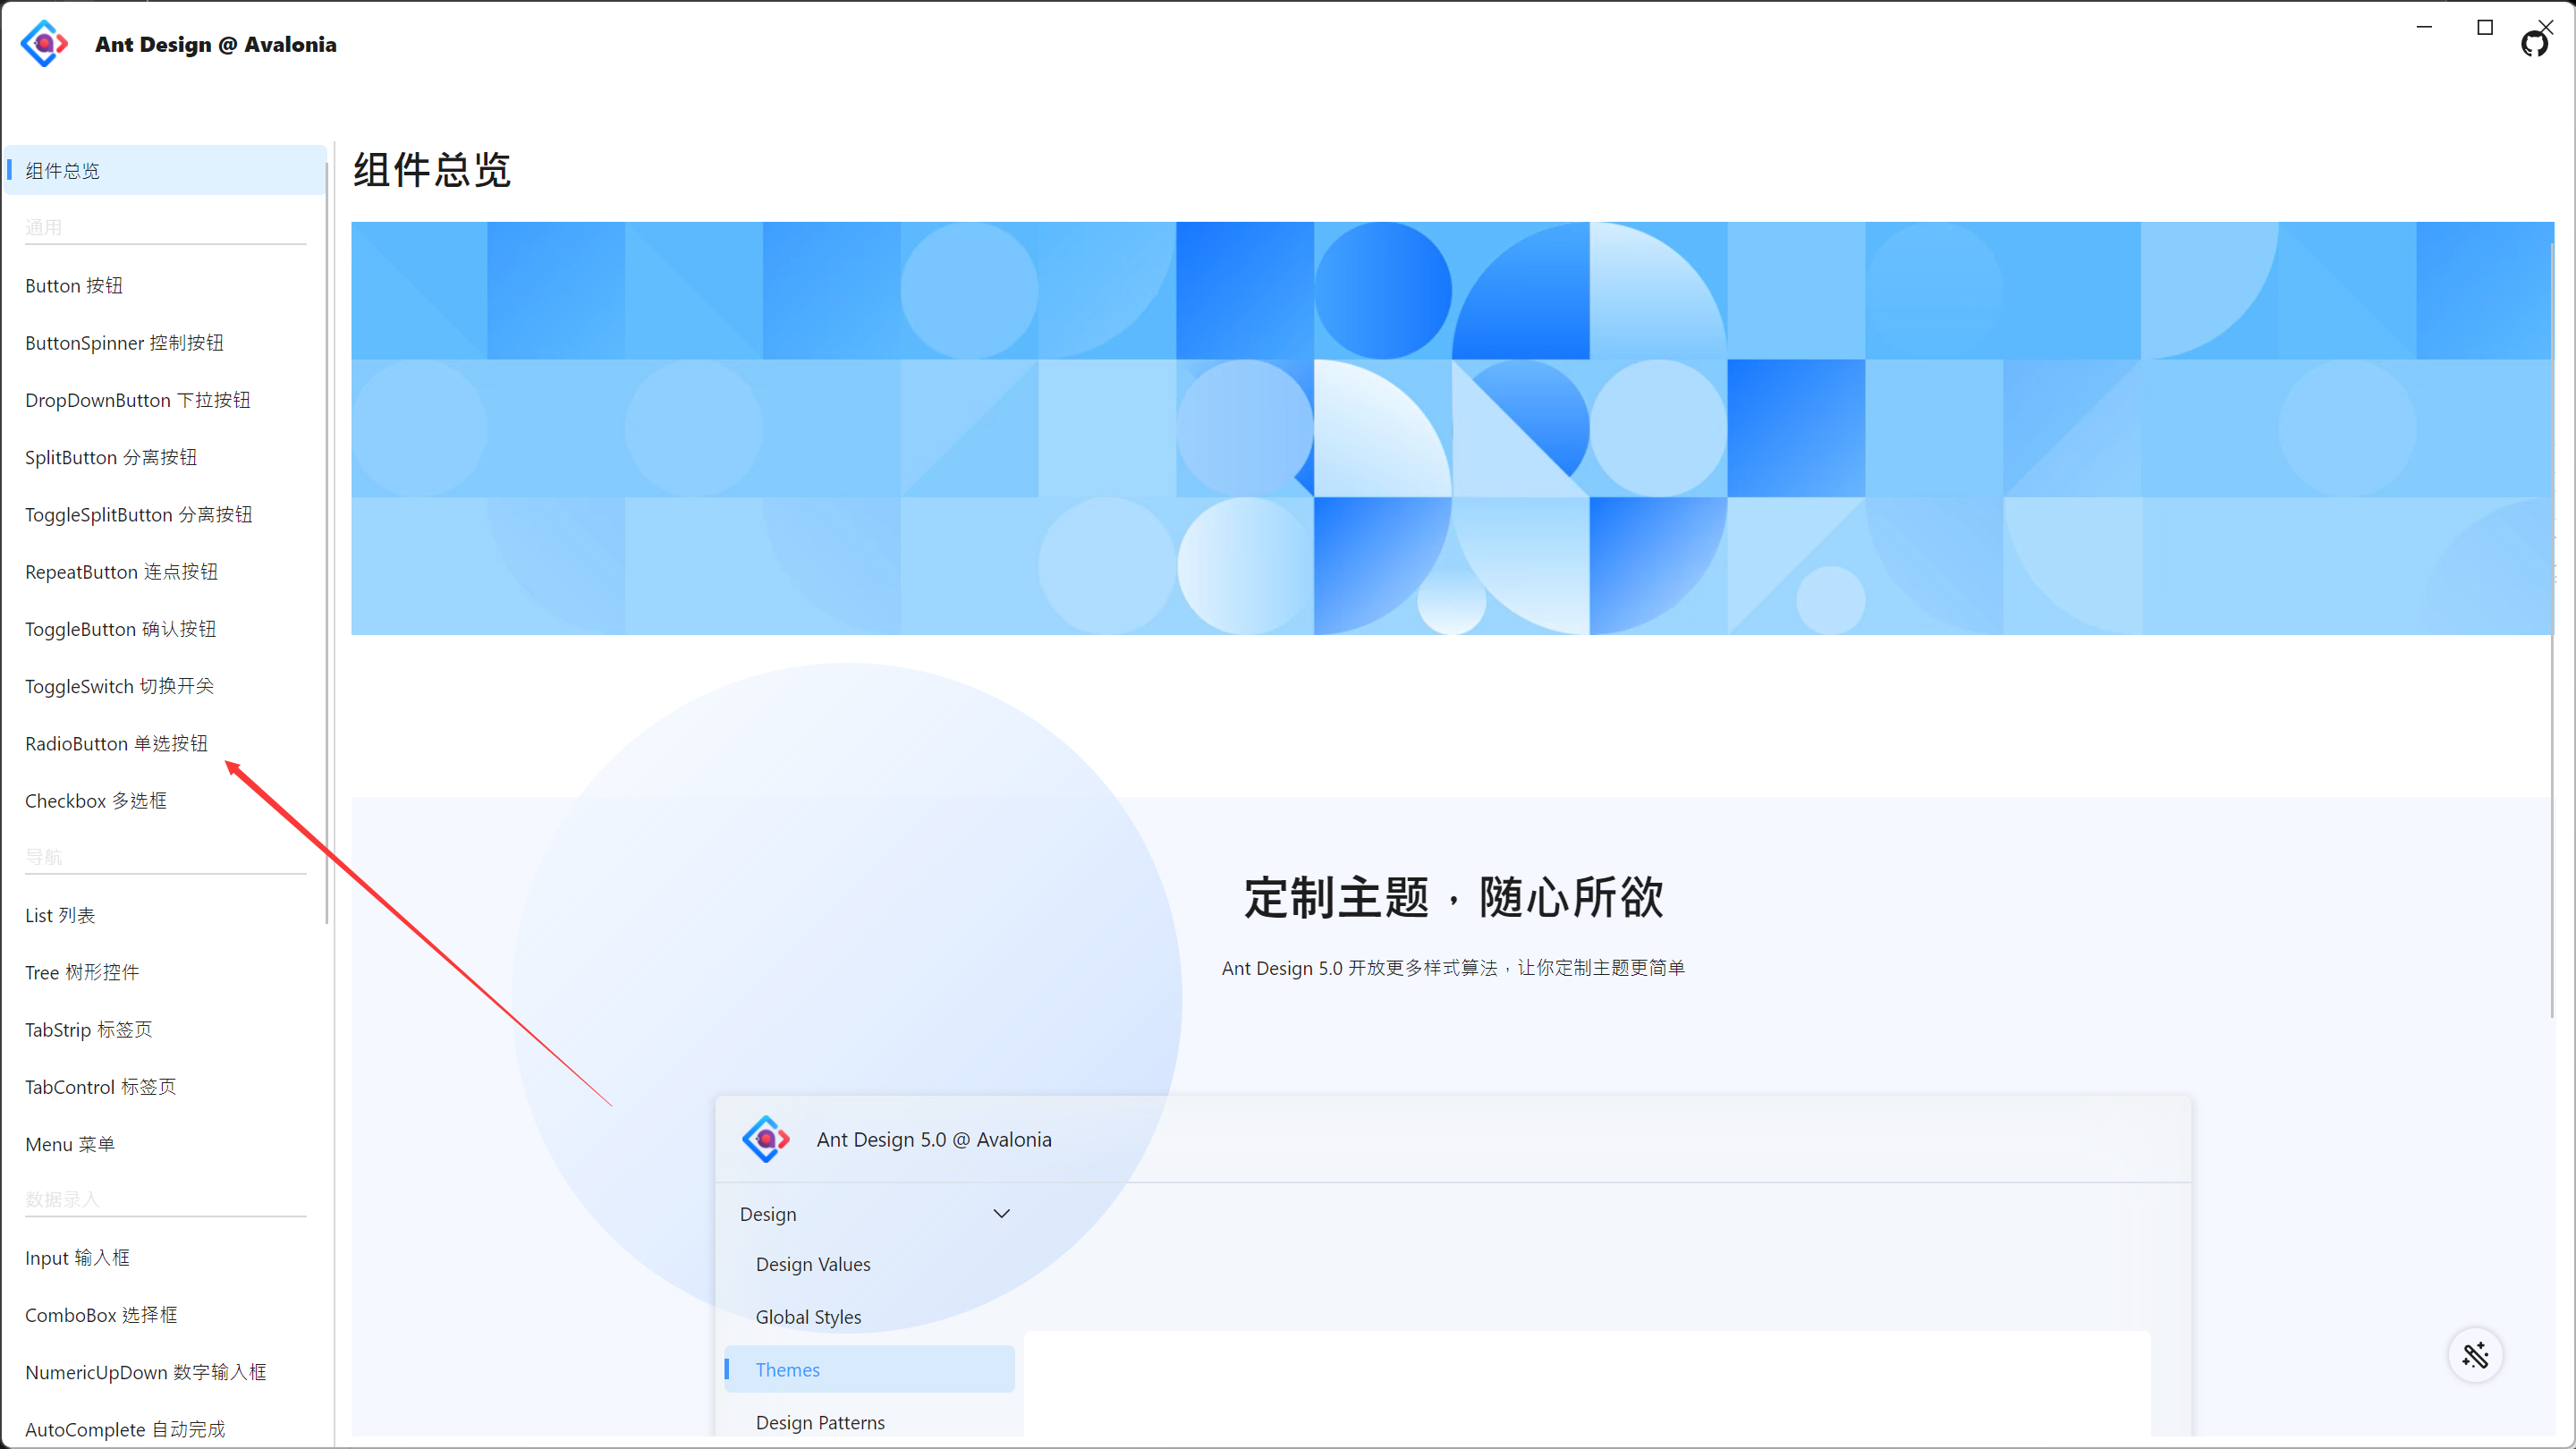Click the floating theme wand button
This screenshot has height=1449, width=2576.
[2475, 1355]
